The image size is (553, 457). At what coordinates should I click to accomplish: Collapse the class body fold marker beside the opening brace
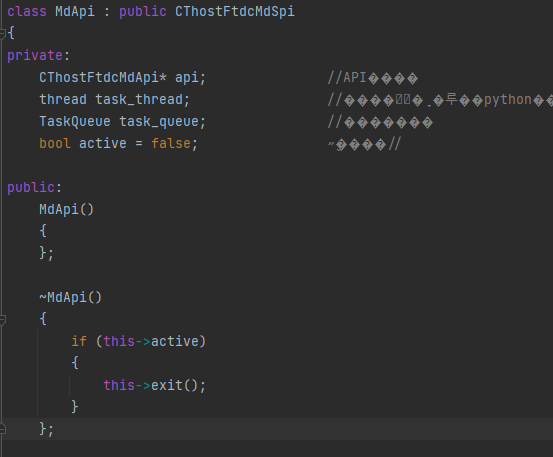(2, 34)
